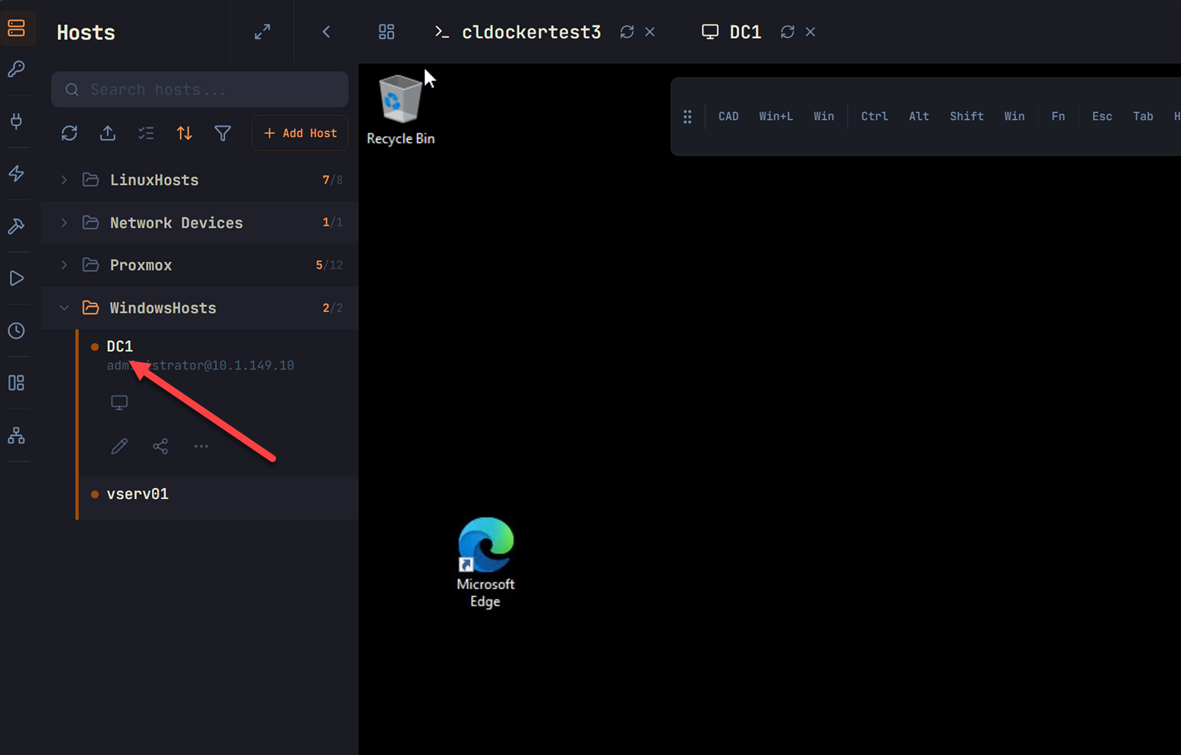
Task: Open the keys icon in the left sidebar
Action: click(16, 69)
